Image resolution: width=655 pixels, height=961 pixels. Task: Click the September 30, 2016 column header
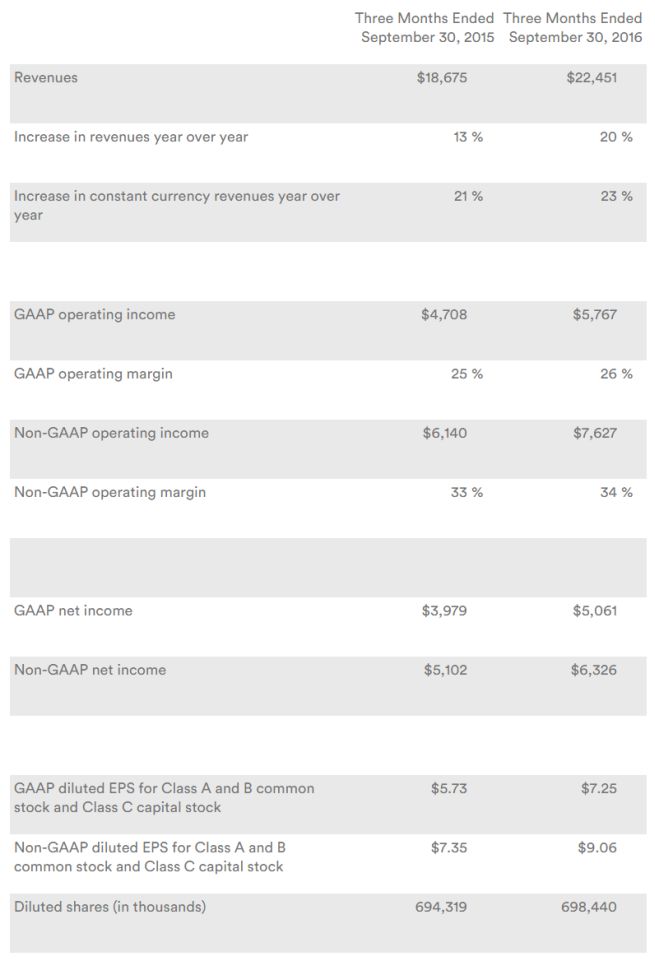click(574, 28)
